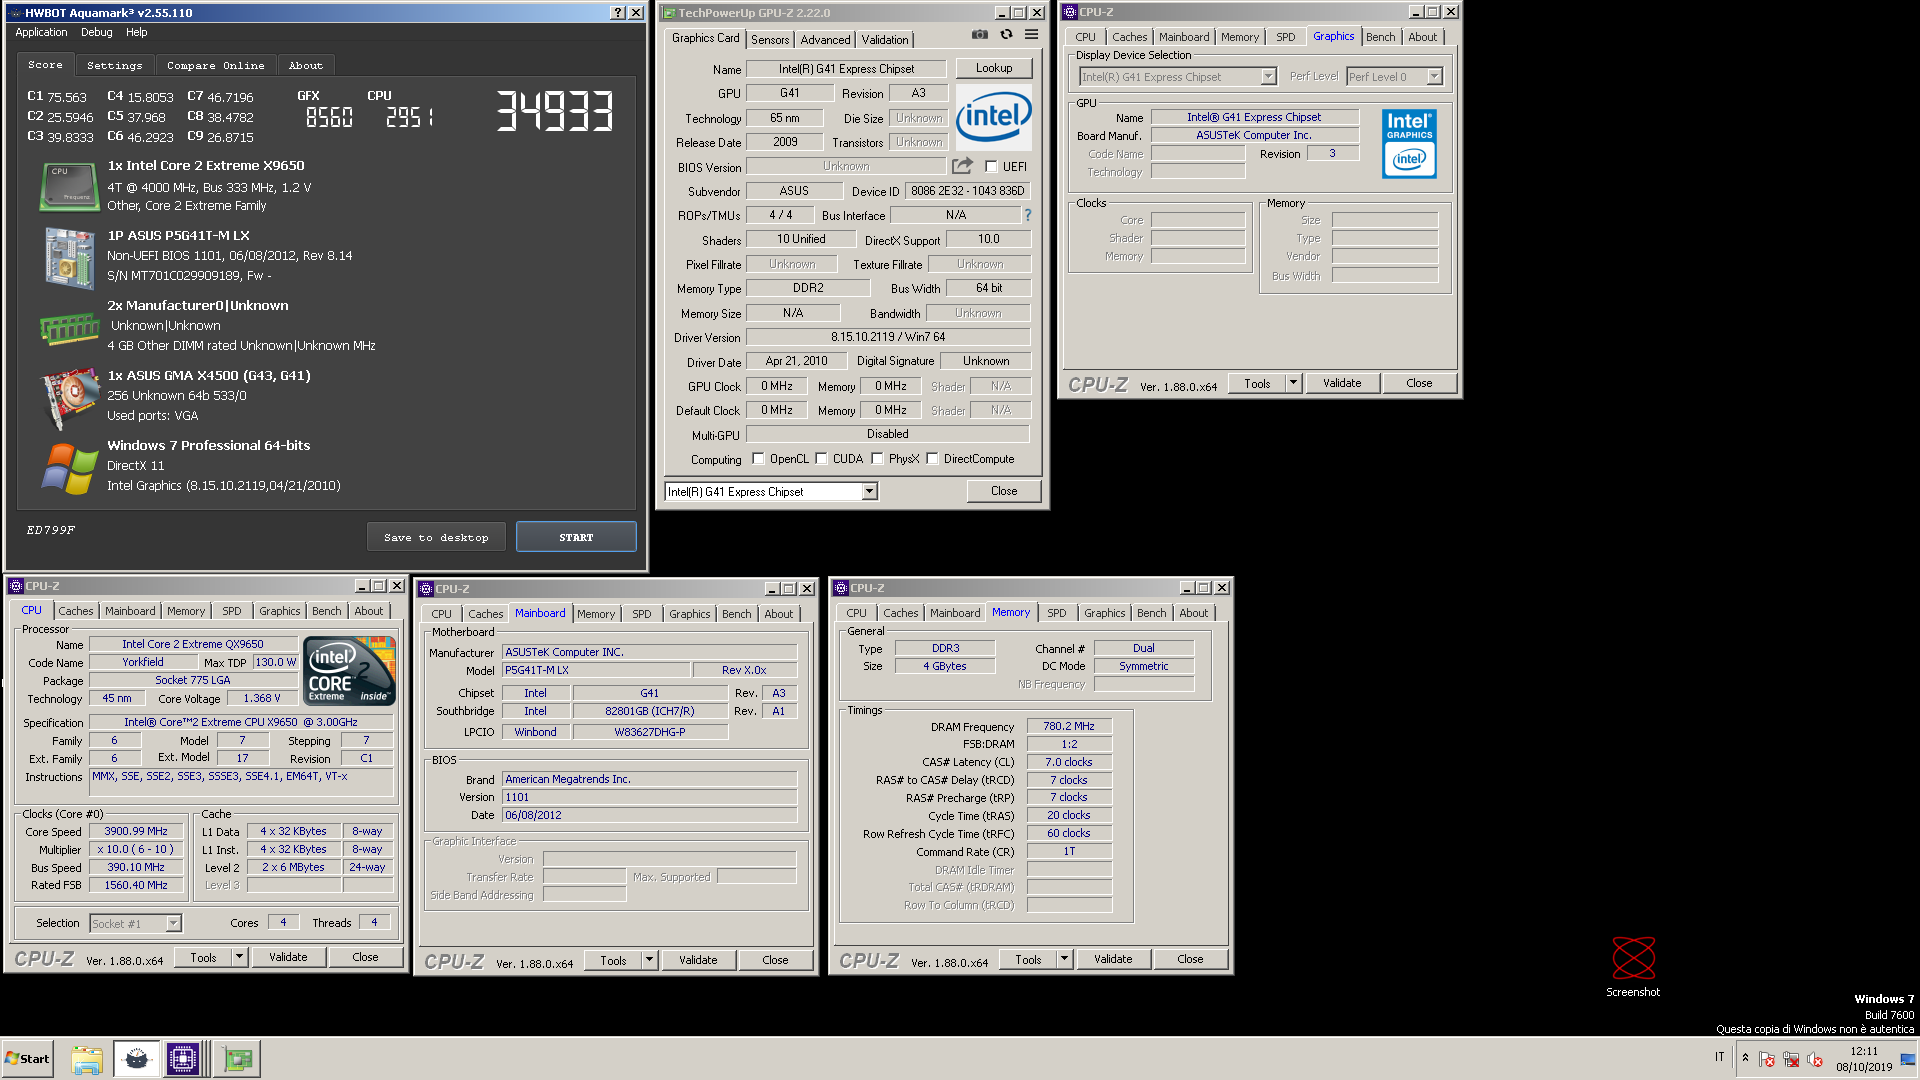Screen dimensions: 1920x1080
Task: Click the Aquamark taskbar icon
Action: (137, 1059)
